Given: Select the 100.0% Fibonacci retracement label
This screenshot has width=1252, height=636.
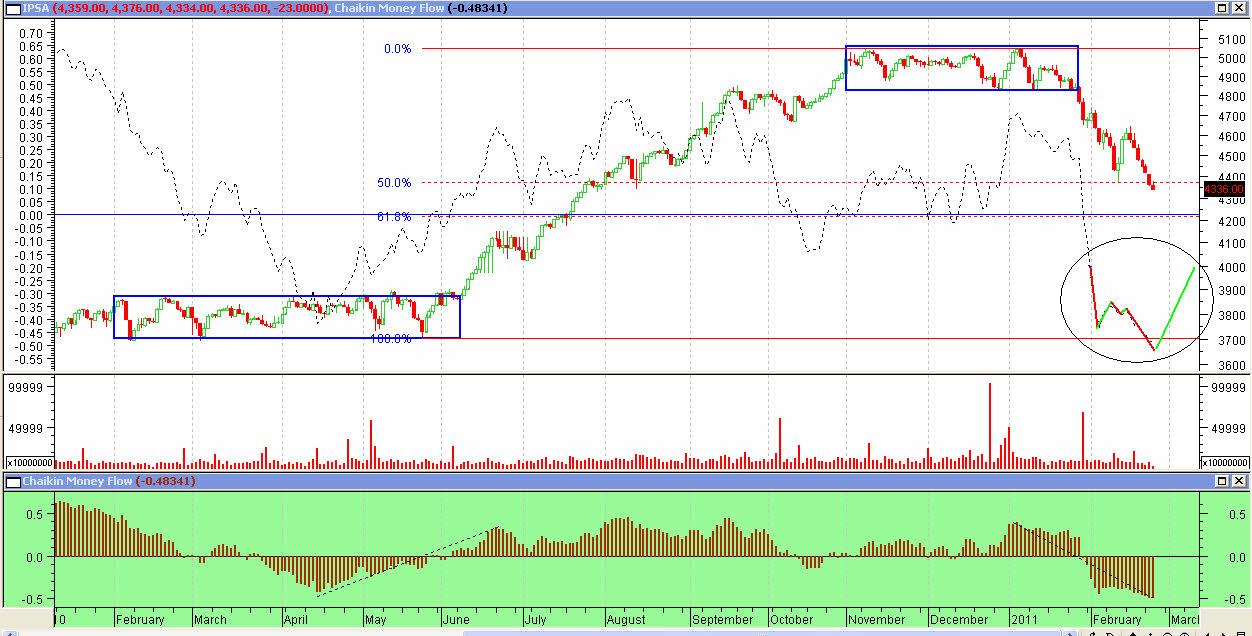Looking at the screenshot, I should click(x=391, y=339).
